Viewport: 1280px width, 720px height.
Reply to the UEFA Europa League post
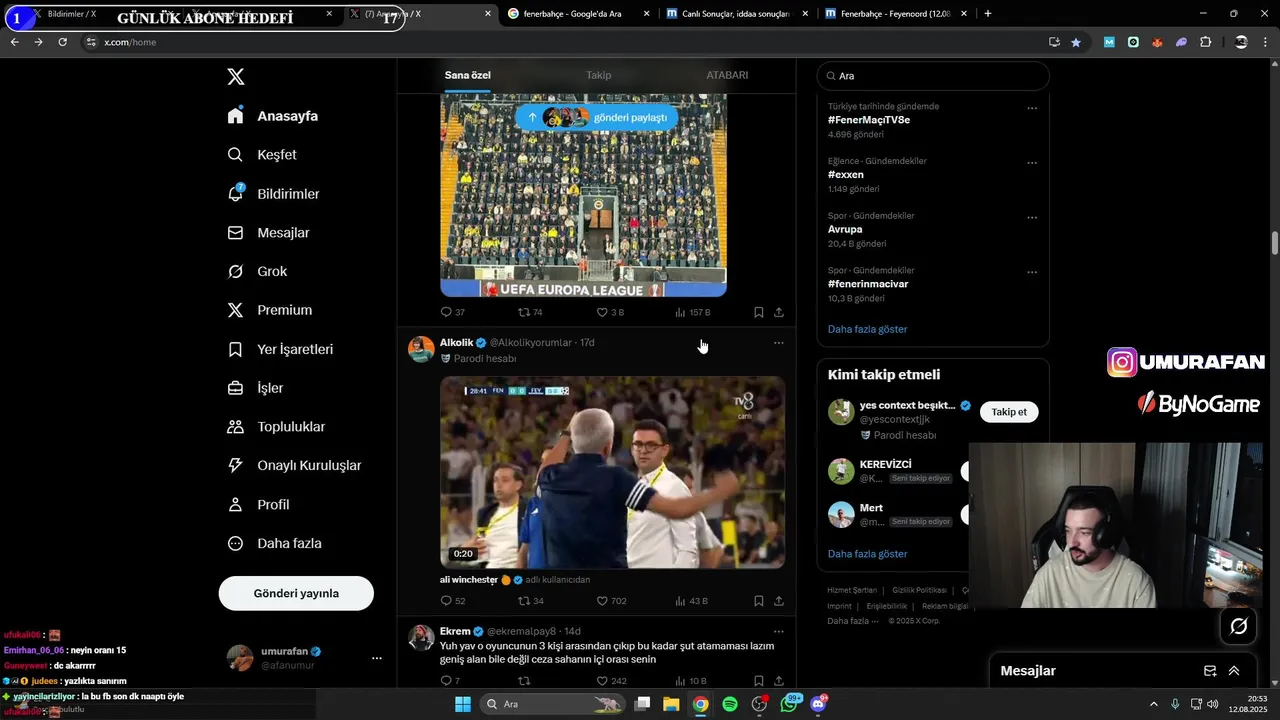click(x=453, y=312)
